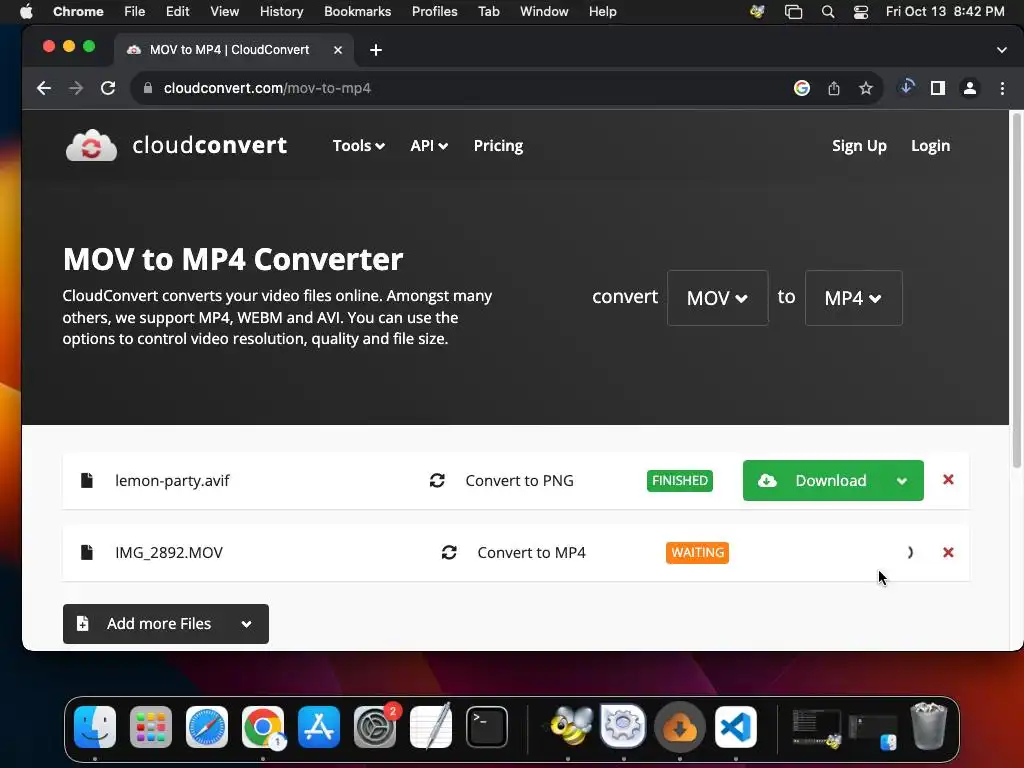
Task: Open Safari from the dock
Action: [x=207, y=727]
